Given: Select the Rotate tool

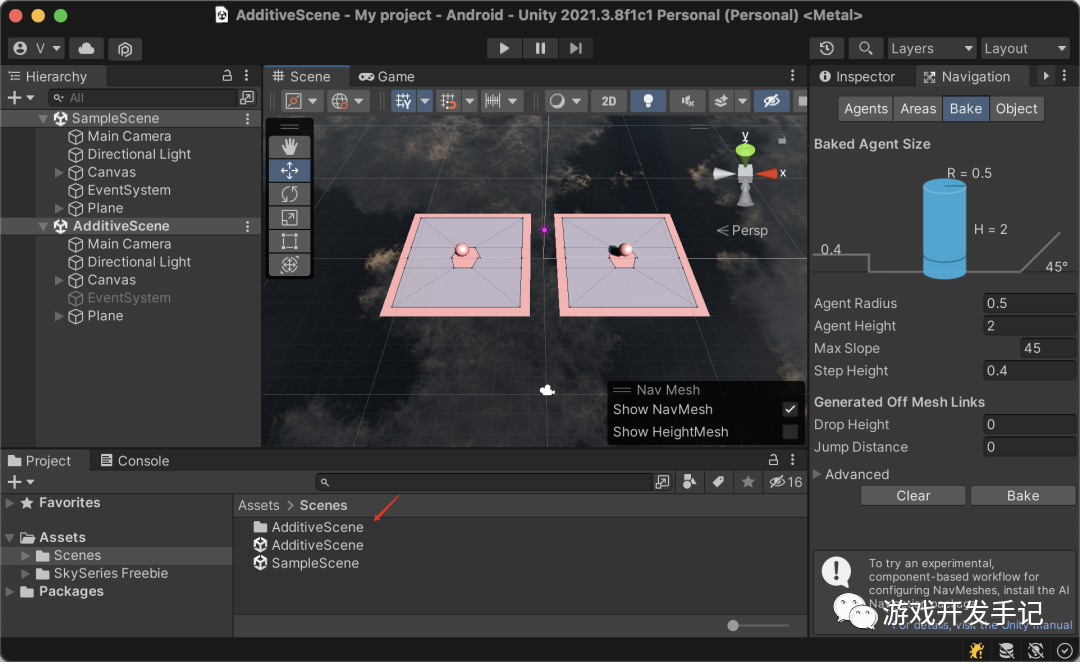Looking at the screenshot, I should click(x=289, y=194).
